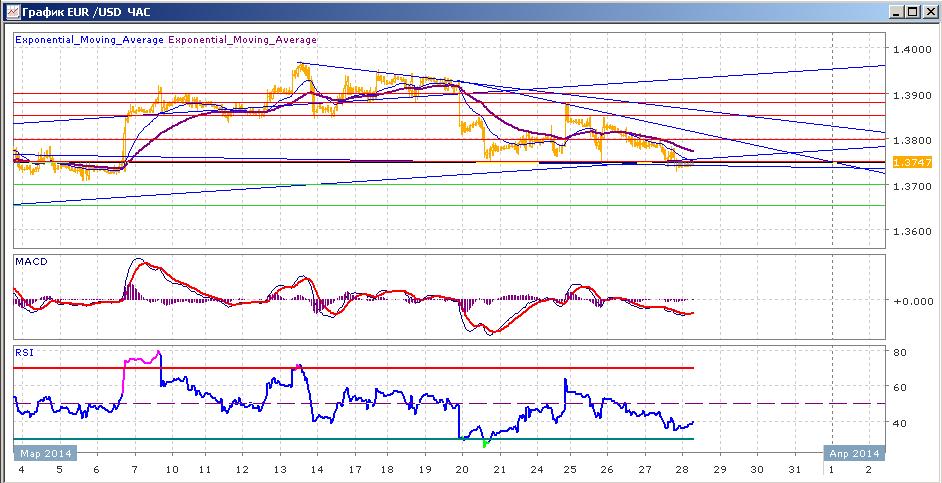Click the teal RSI oversold level line
The height and width of the screenshot is (483, 942).
point(354,439)
